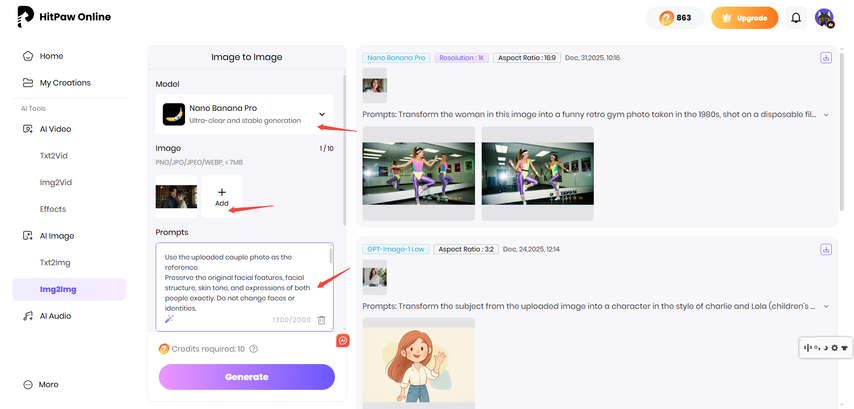This screenshot has width=854, height=409.
Task: Click the orange Upgrade button
Action: [743, 18]
